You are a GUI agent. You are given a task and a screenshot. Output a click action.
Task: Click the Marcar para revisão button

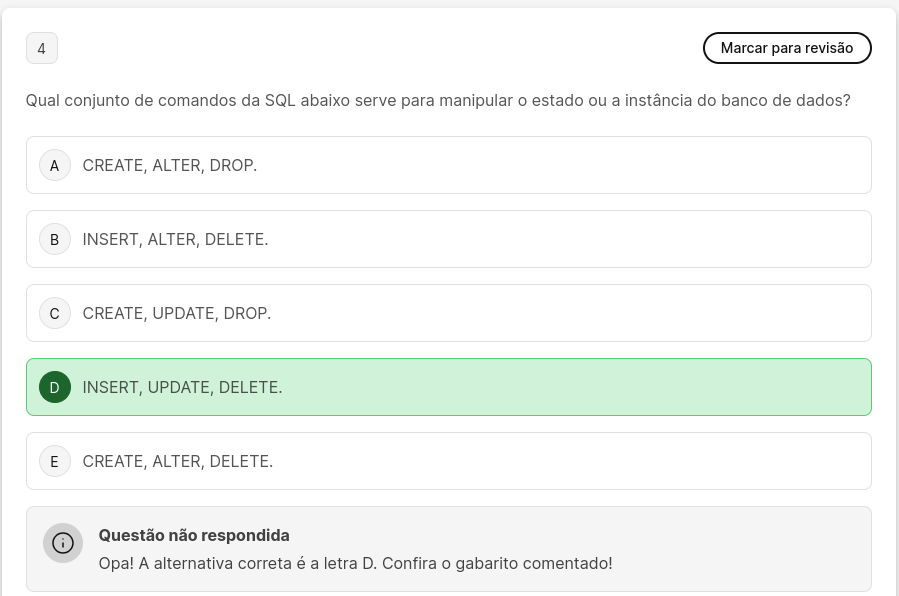pyautogui.click(x=787, y=48)
